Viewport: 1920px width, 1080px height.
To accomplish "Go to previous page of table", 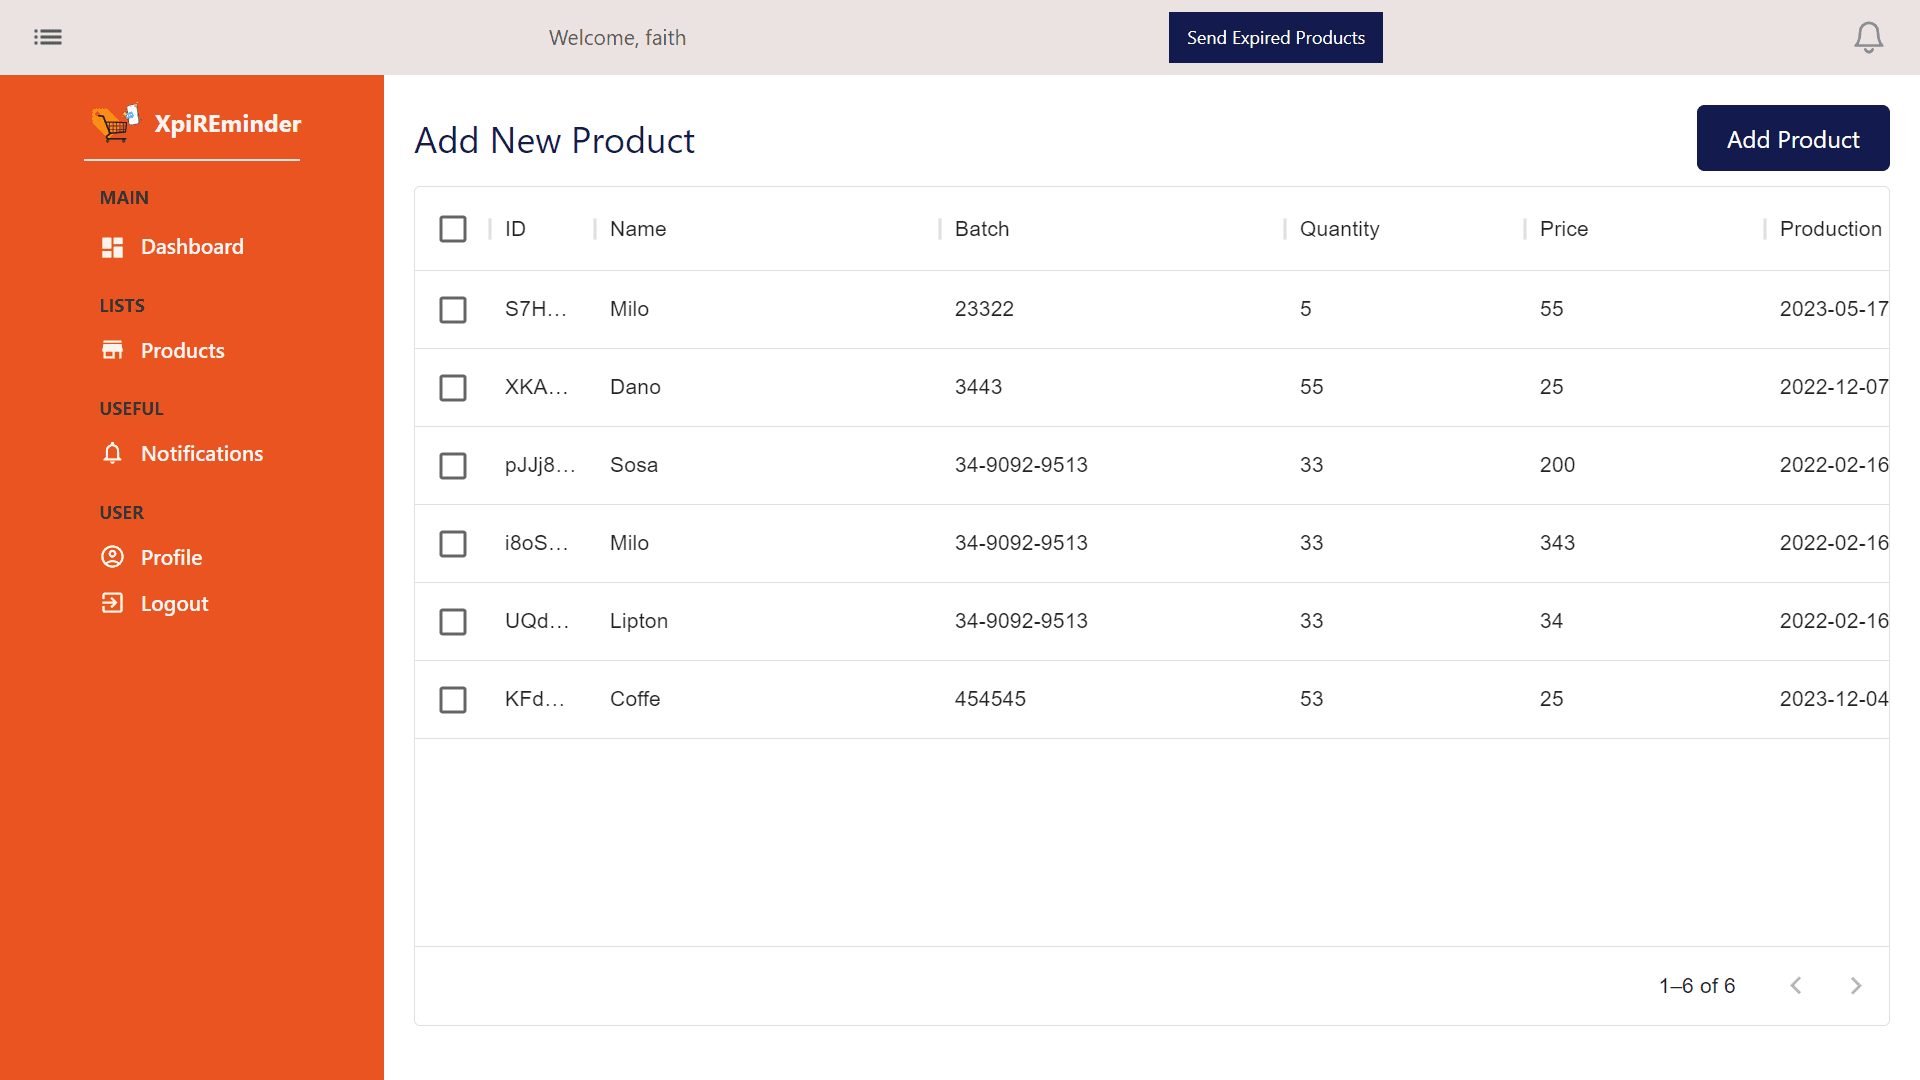I will coord(1796,986).
